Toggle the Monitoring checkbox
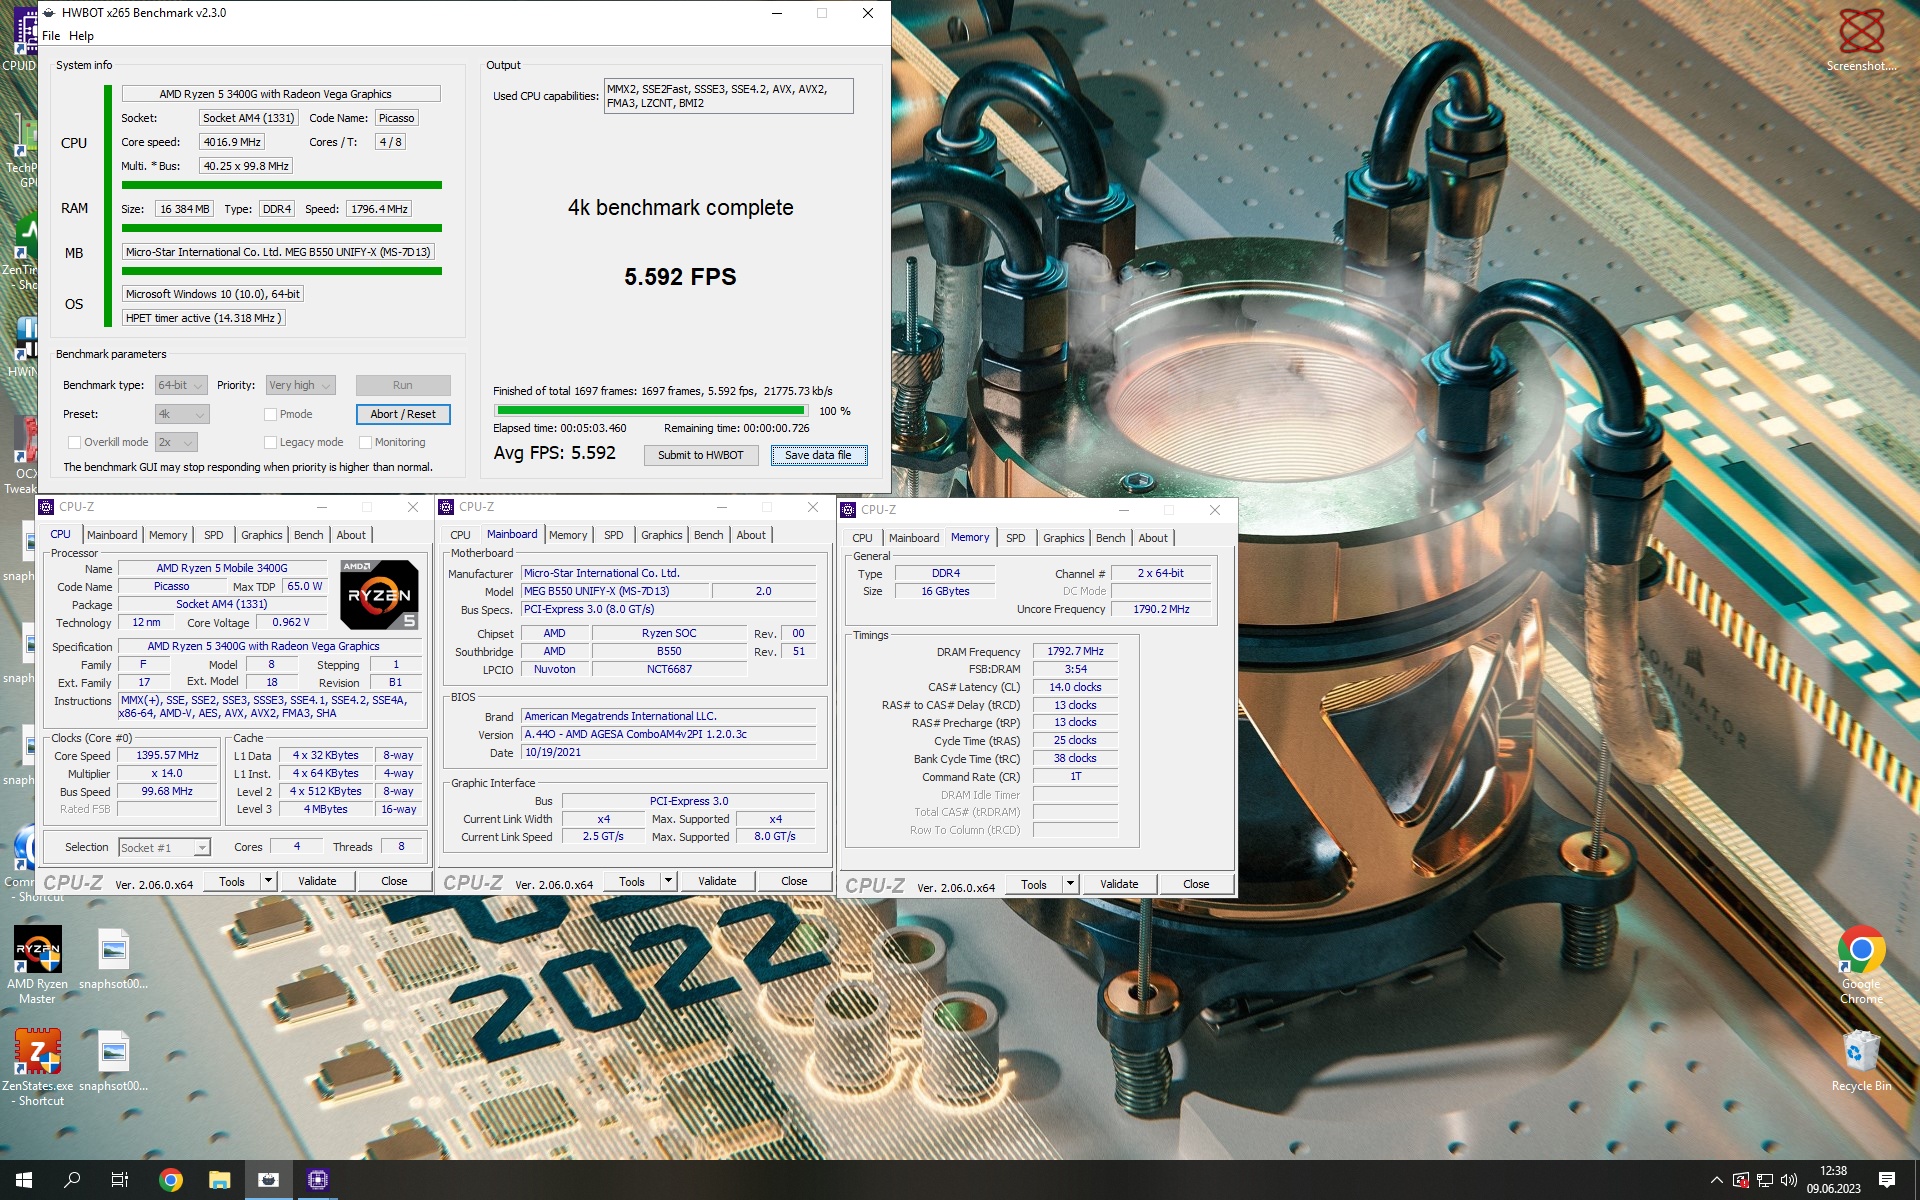Image resolution: width=1920 pixels, height=1200 pixels. (x=365, y=442)
